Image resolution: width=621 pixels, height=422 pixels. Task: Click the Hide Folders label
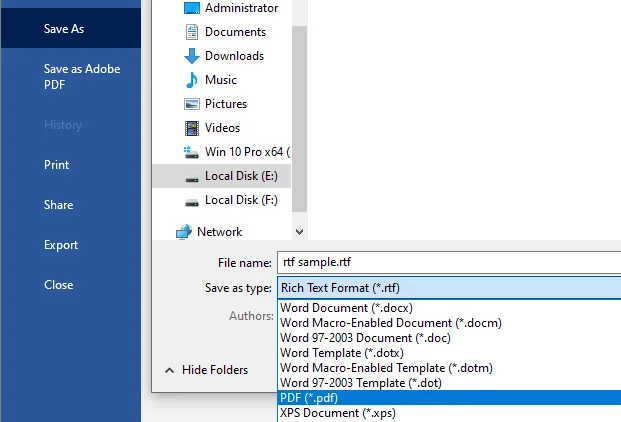click(x=215, y=370)
